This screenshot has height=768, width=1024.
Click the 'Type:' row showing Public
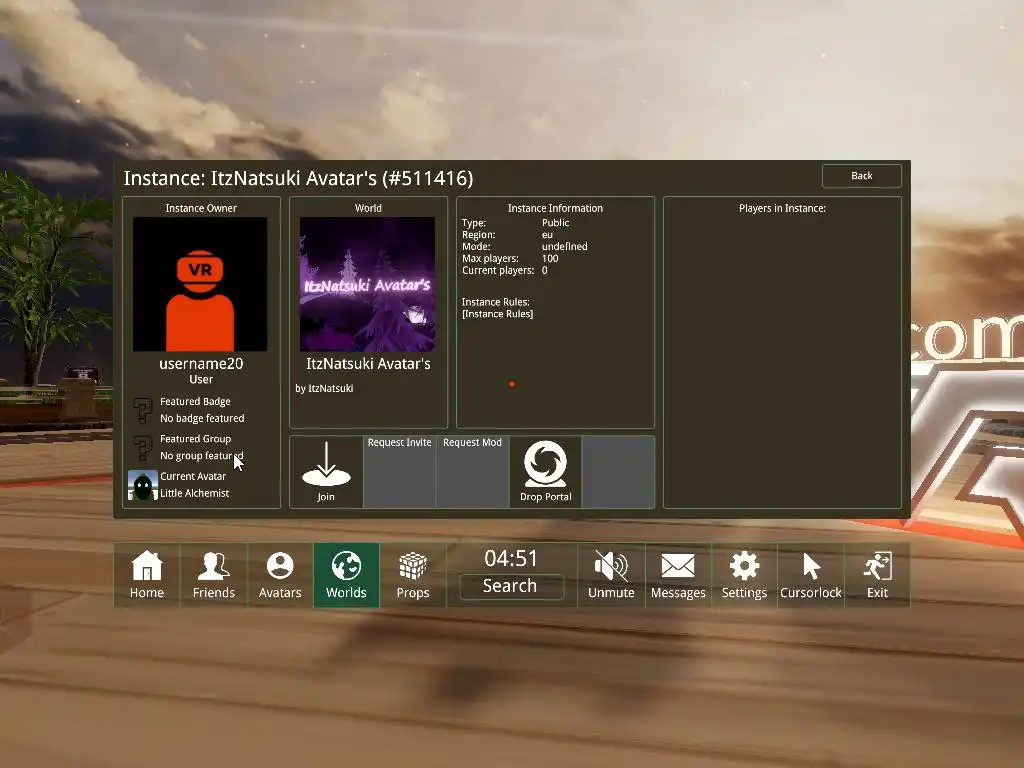tap(516, 223)
